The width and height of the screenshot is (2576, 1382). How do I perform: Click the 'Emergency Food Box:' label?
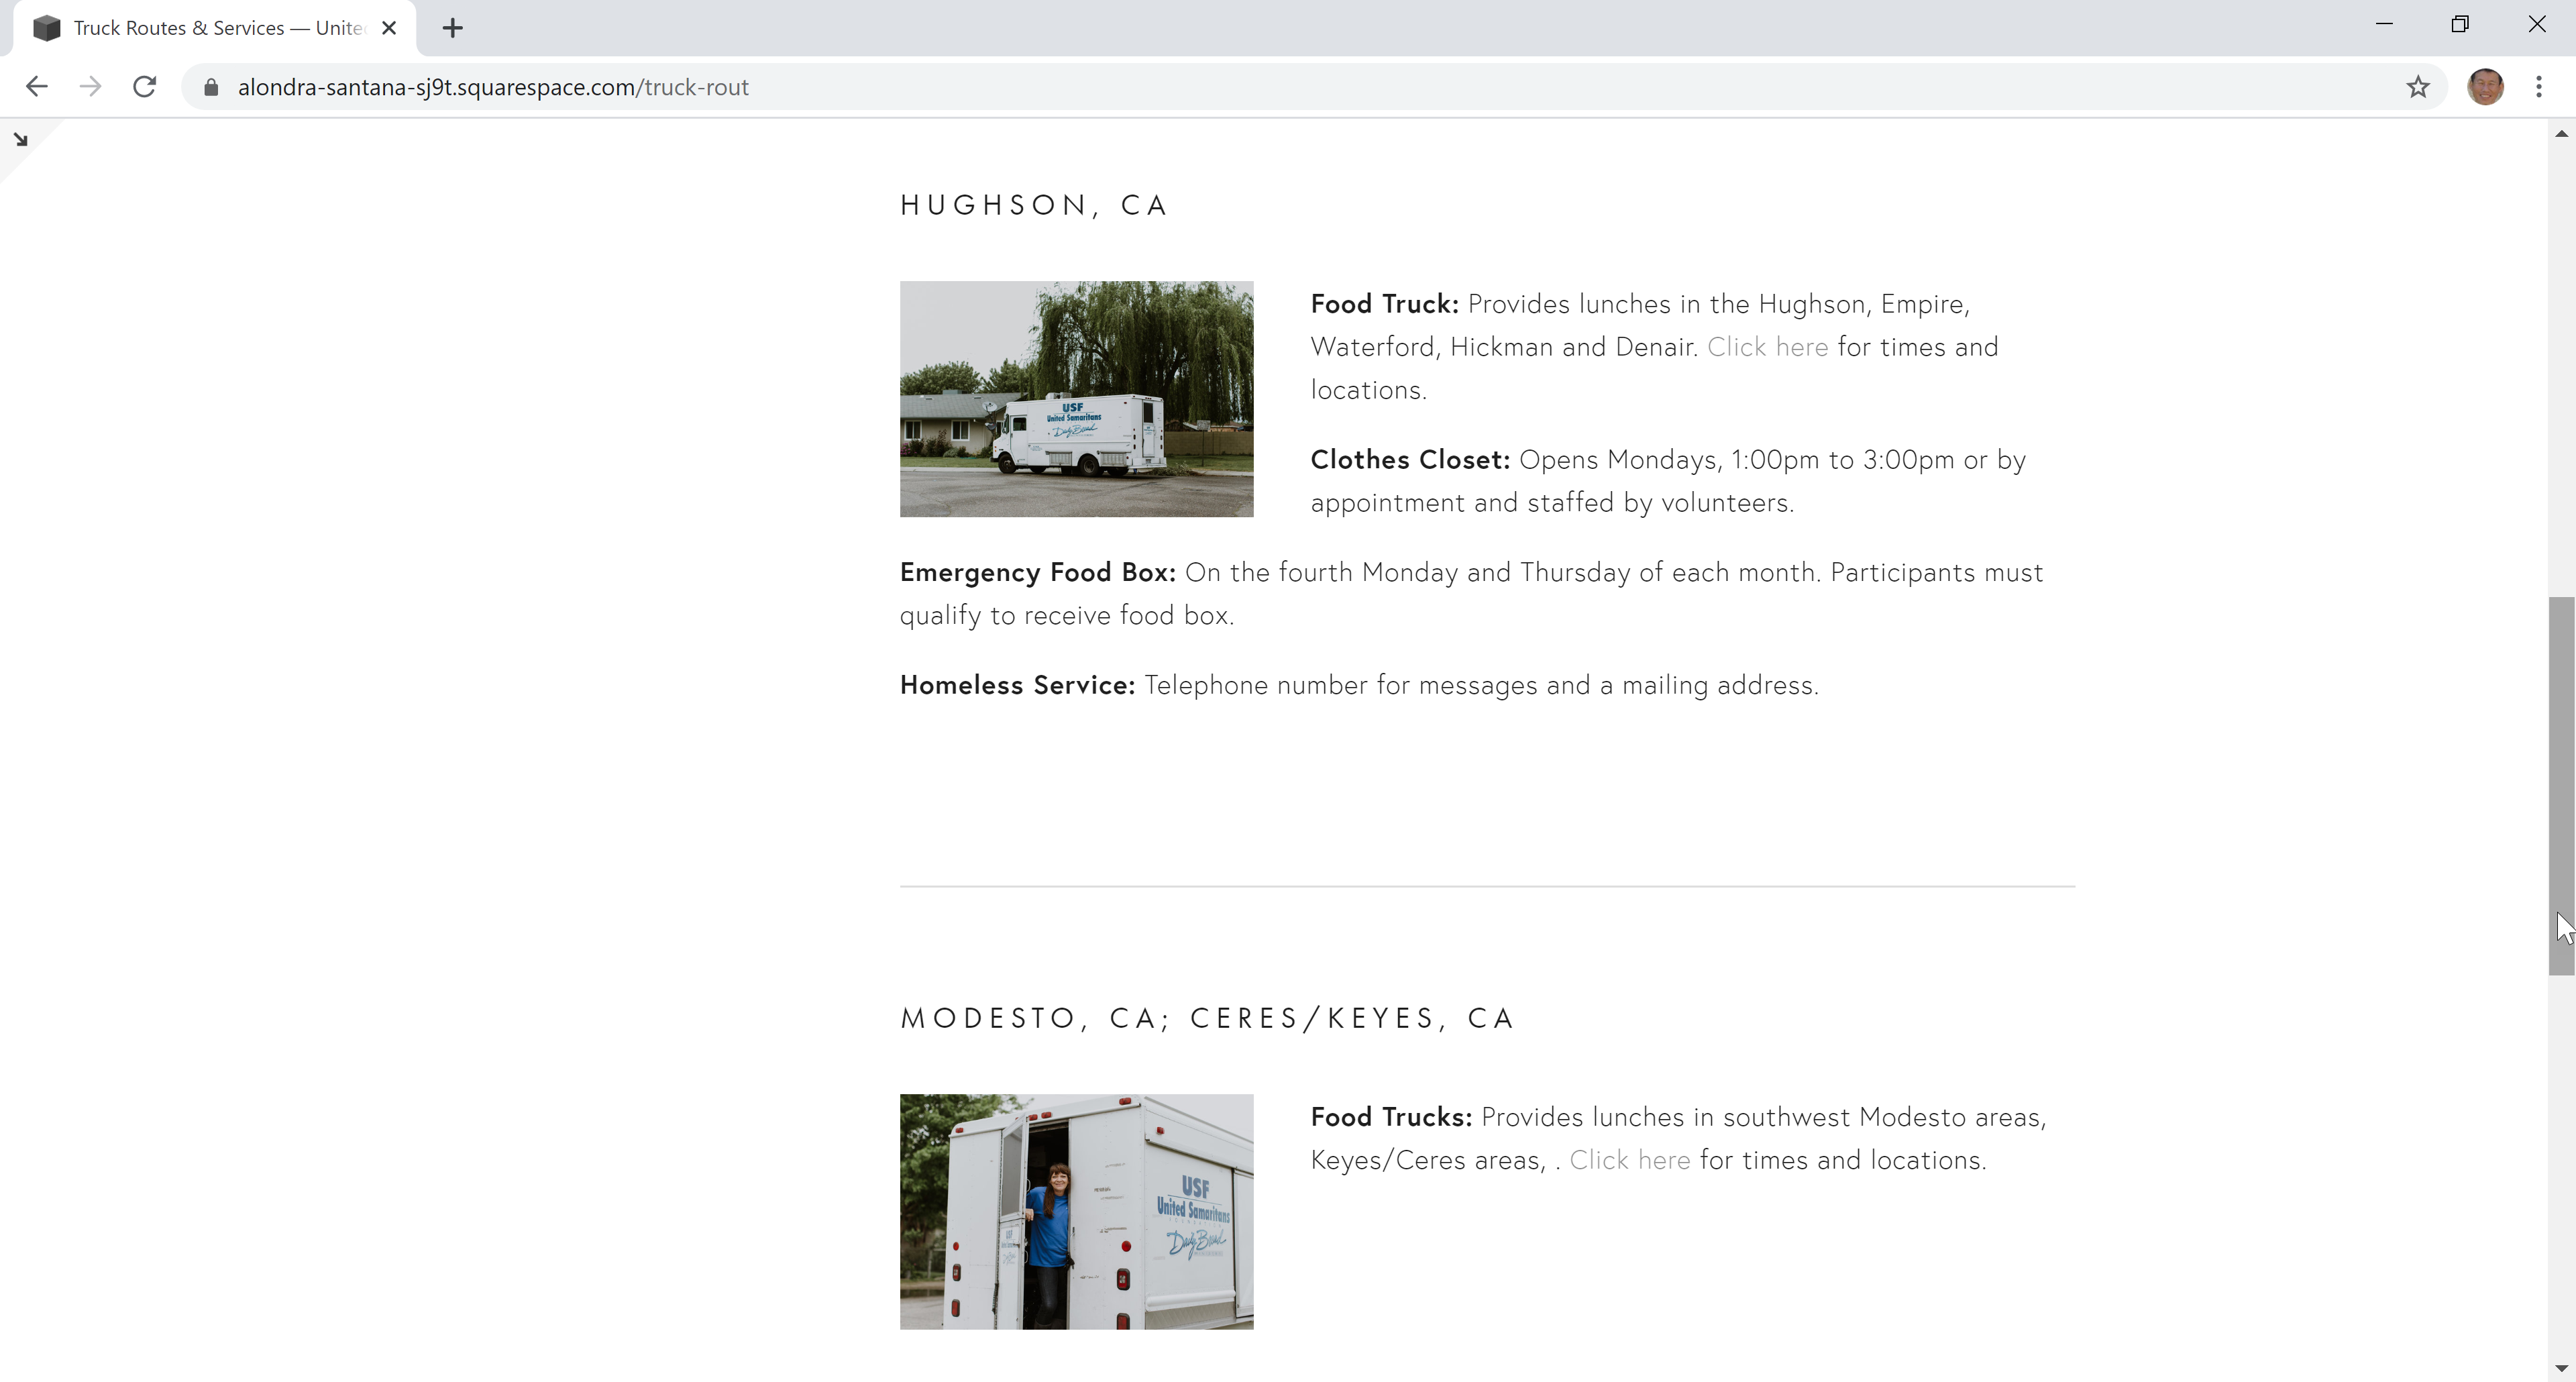coord(1038,572)
